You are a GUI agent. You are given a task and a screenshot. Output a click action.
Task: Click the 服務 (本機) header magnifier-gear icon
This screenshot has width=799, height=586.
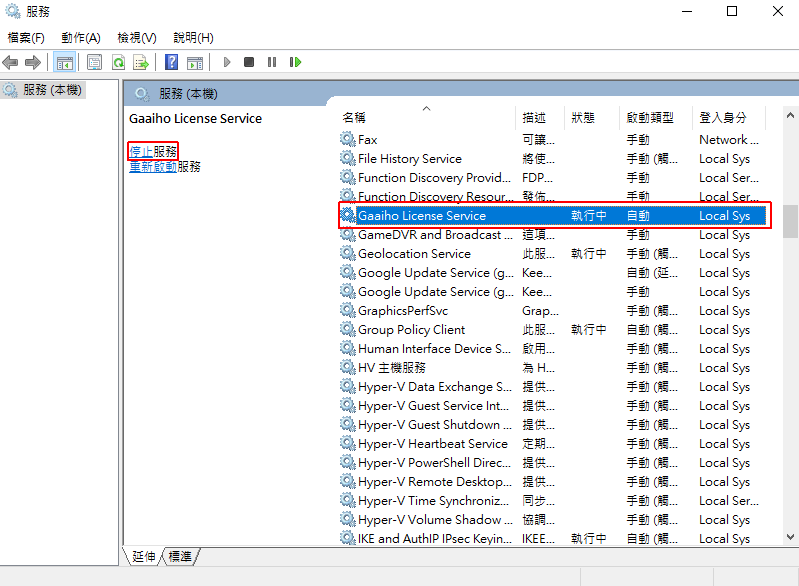pyautogui.click(x=142, y=94)
